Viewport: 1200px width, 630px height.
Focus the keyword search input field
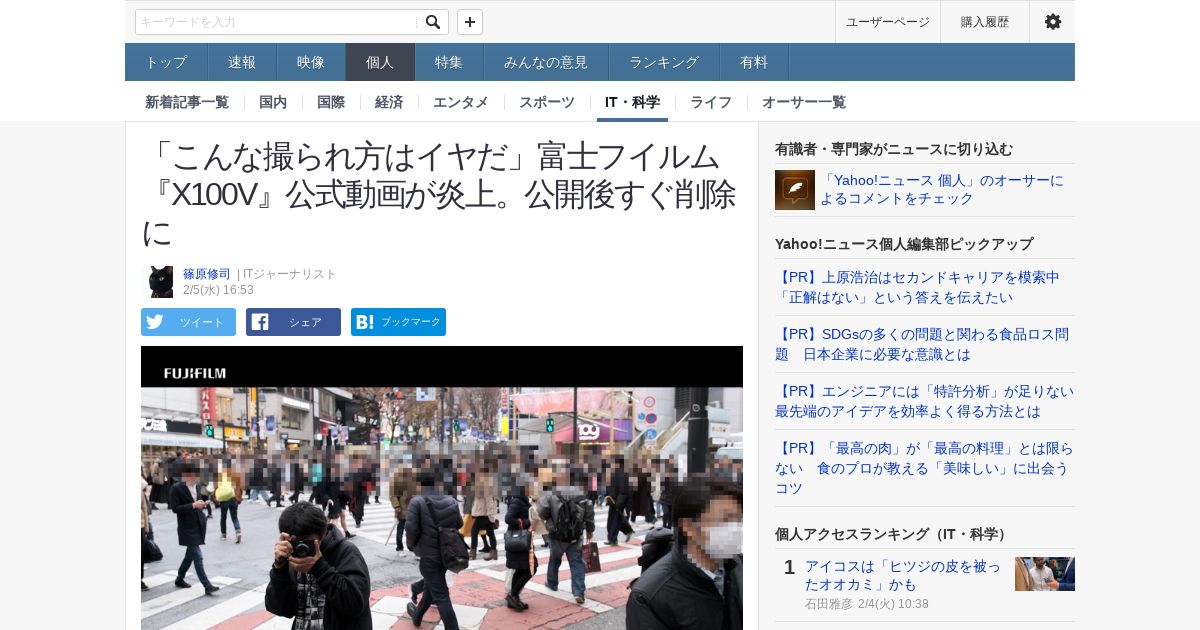[x=276, y=22]
